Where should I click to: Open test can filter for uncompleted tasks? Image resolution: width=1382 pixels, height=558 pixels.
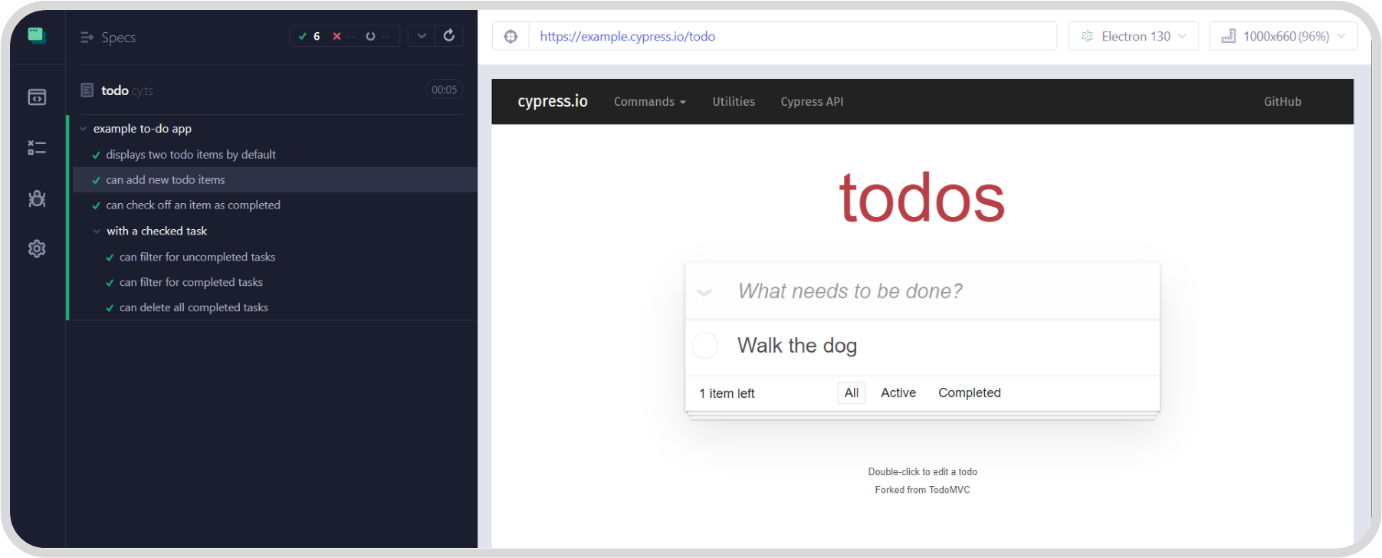[x=197, y=257]
